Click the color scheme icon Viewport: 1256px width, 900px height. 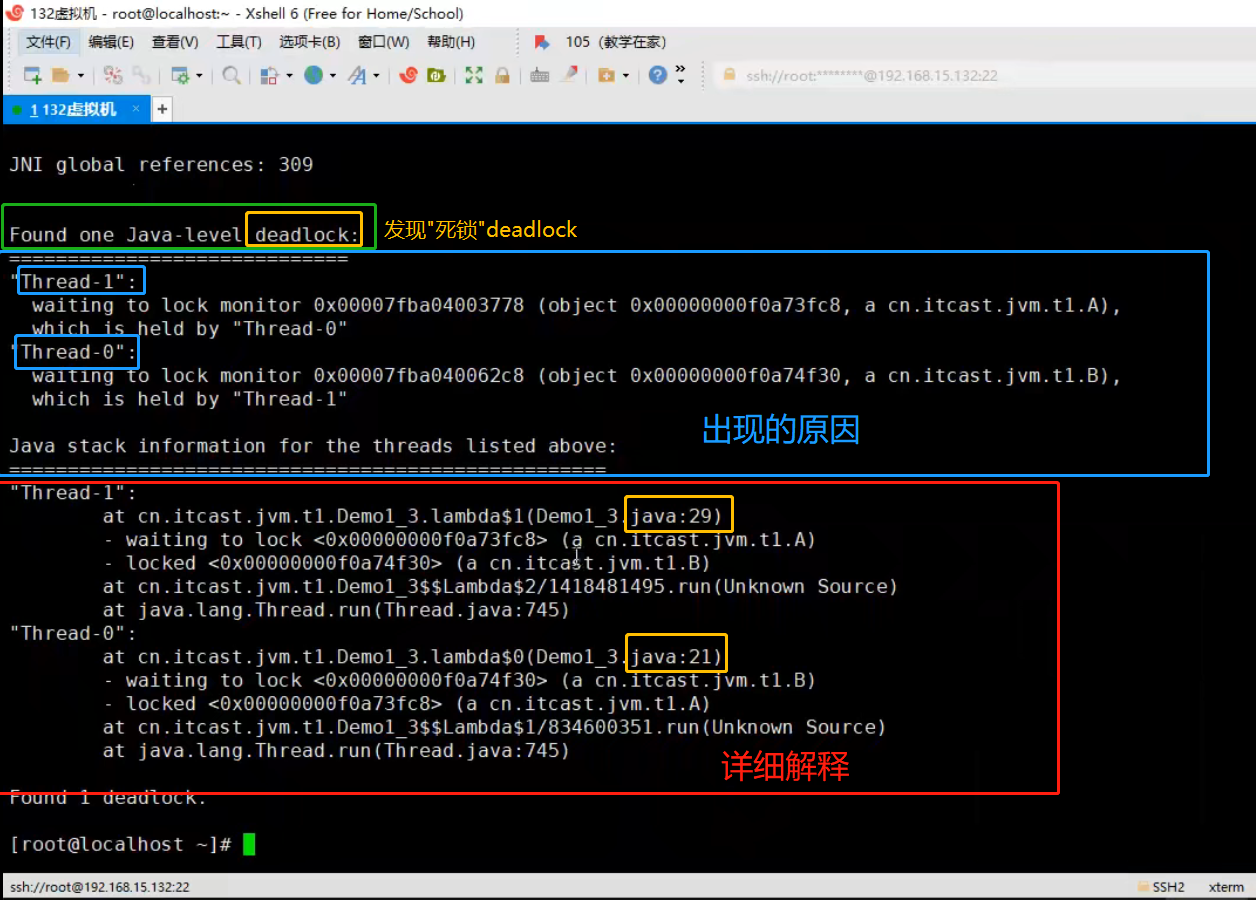(x=269, y=75)
